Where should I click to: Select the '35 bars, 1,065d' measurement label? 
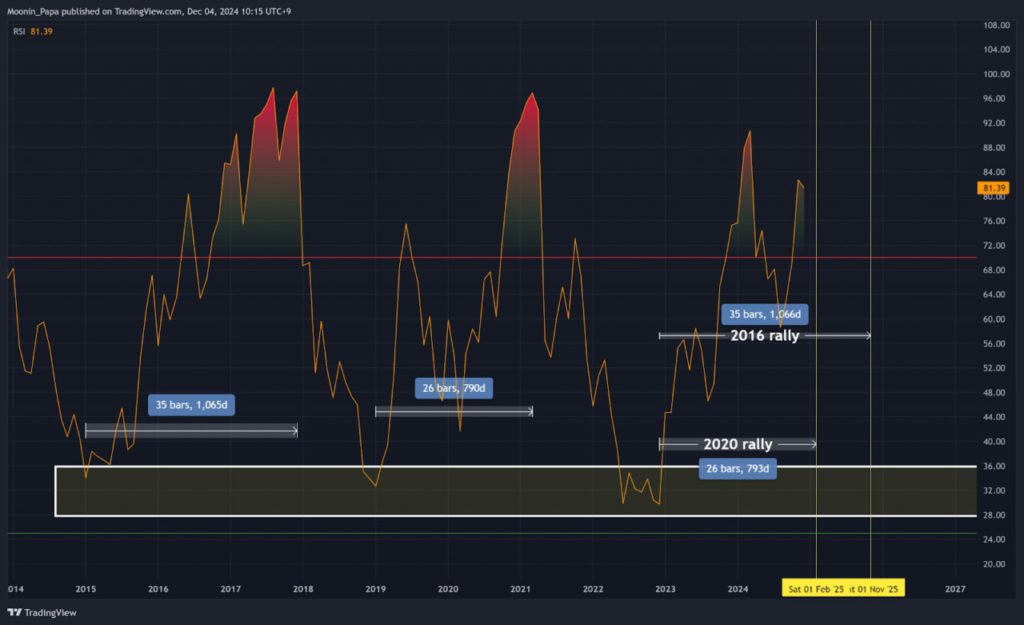191,405
